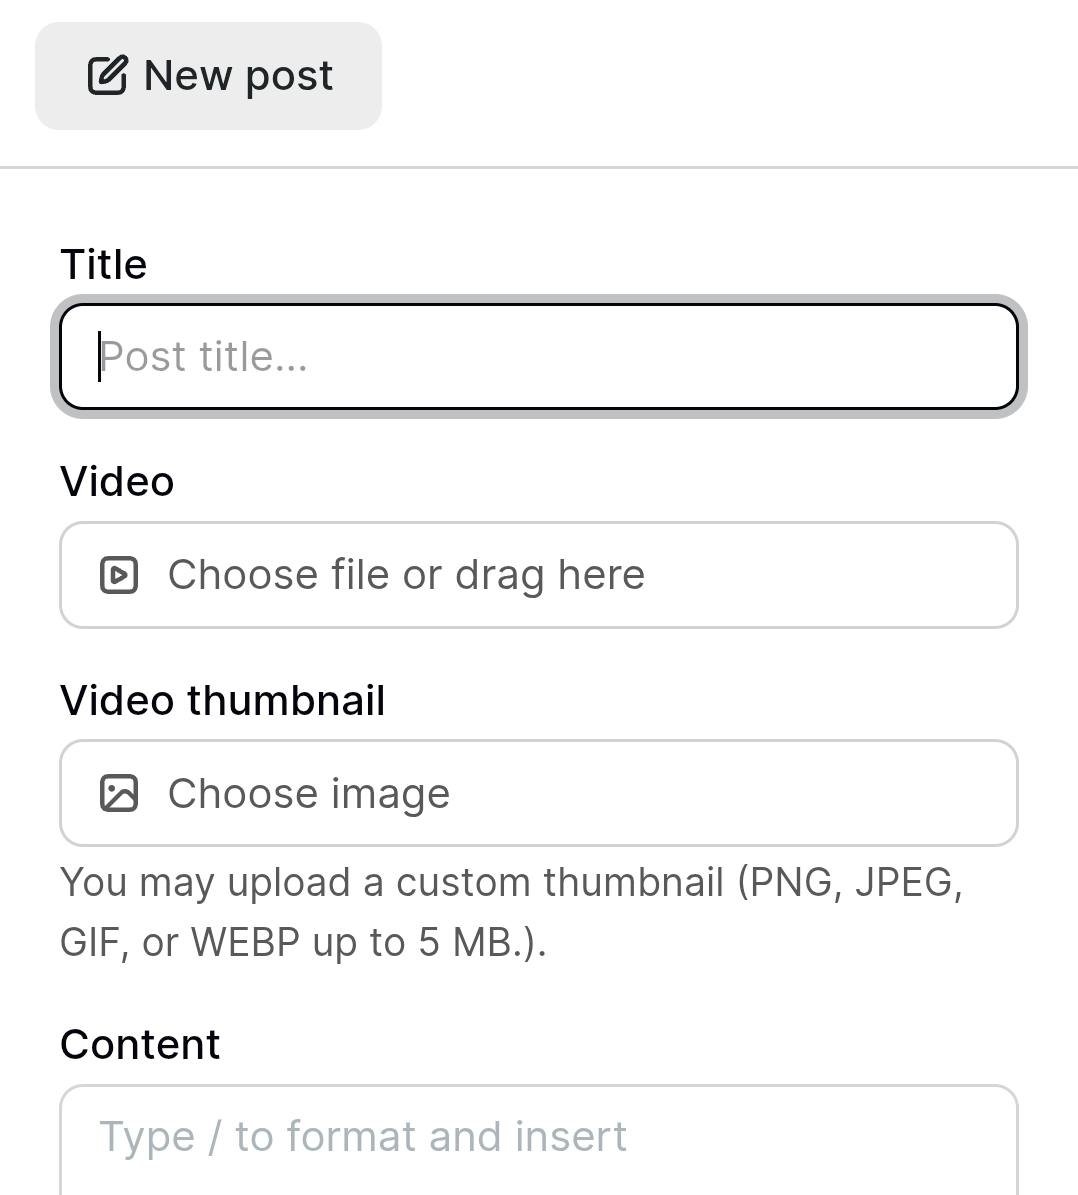Click the Content field label
Image resolution: width=1078 pixels, height=1195 pixels.
pyautogui.click(x=140, y=1045)
